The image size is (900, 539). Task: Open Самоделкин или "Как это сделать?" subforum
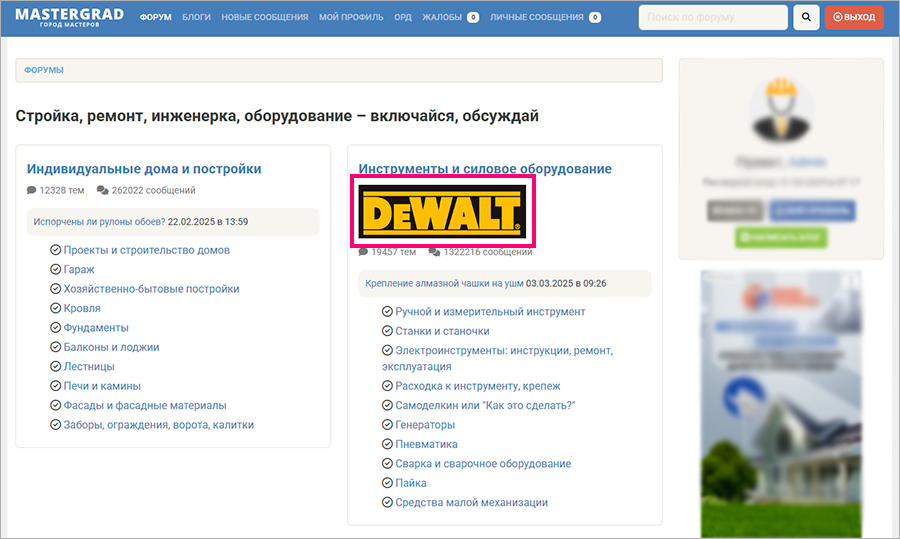[485, 406]
